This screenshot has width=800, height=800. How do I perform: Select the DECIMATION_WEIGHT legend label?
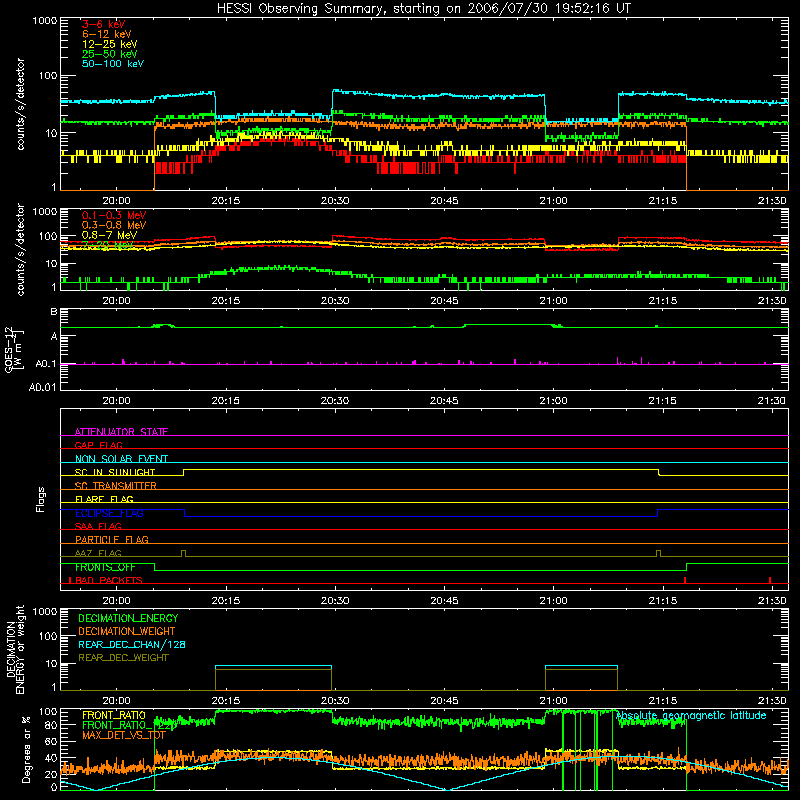click(x=127, y=631)
